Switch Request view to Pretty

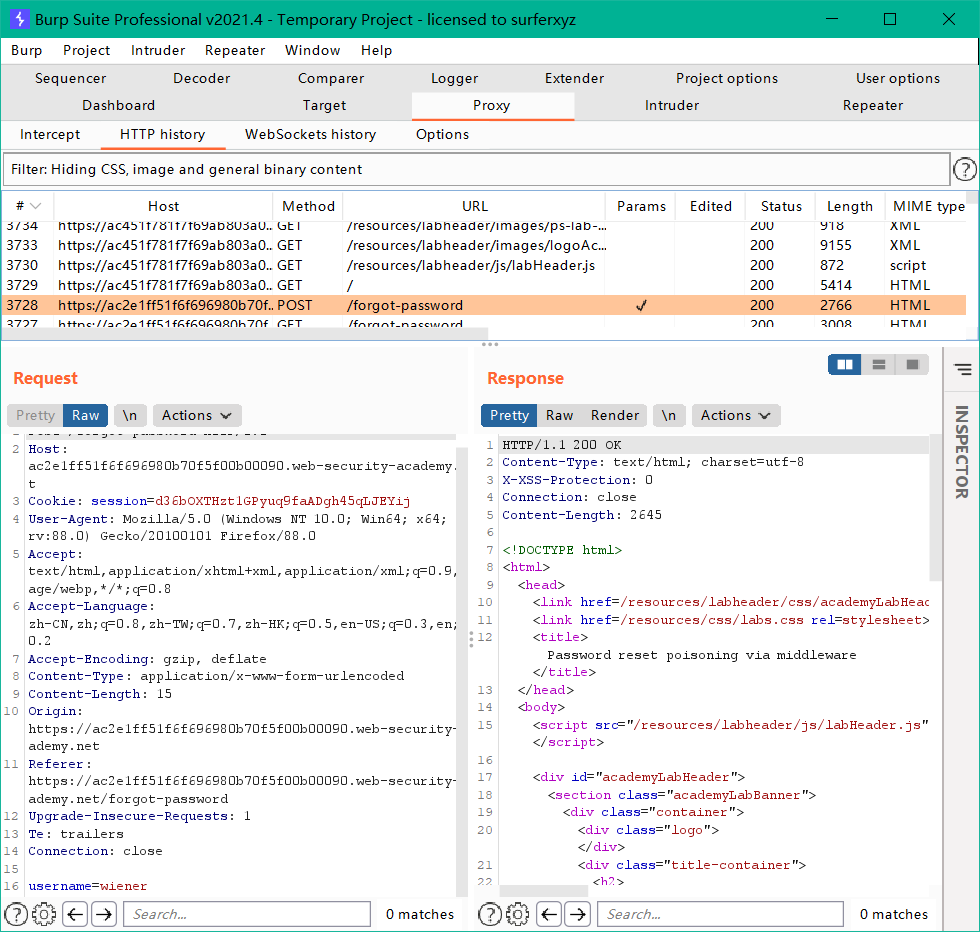point(36,415)
